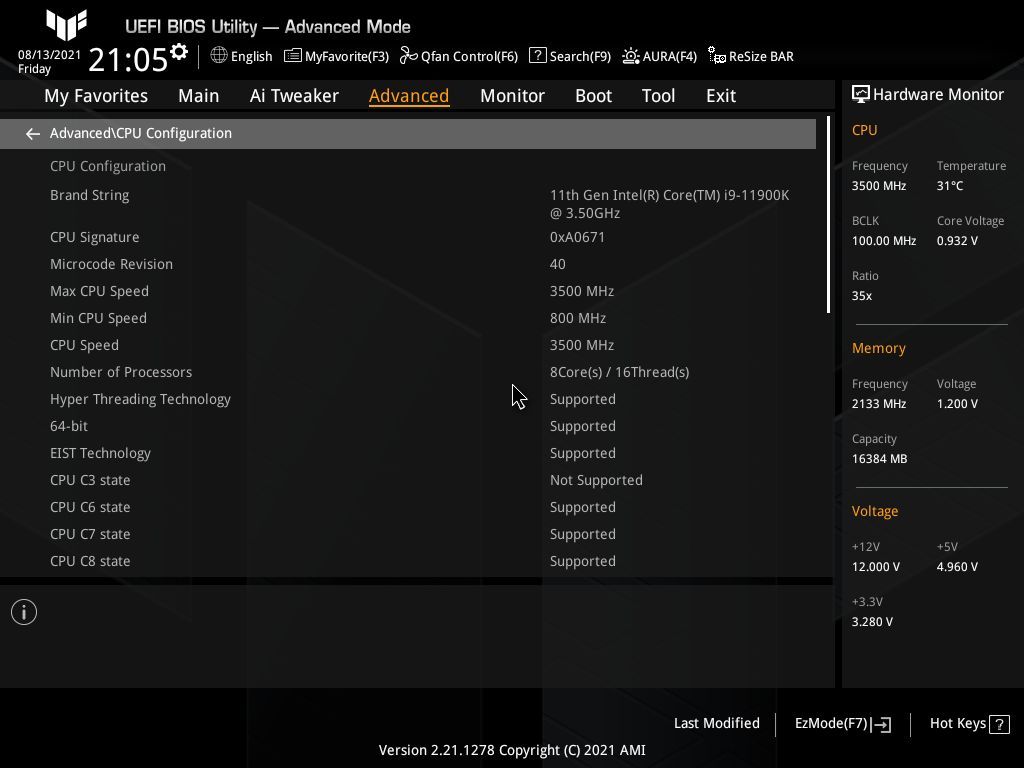
Task: Click the Core Voltage 0.932 V reading
Action: tap(957, 241)
